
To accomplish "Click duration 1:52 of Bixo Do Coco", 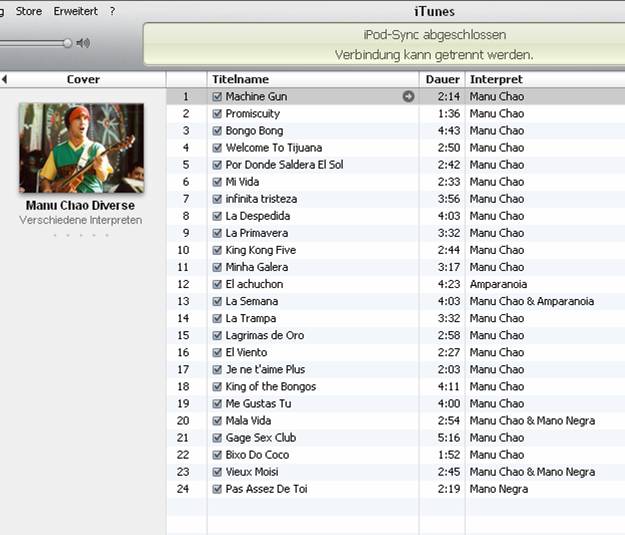I will pos(449,455).
